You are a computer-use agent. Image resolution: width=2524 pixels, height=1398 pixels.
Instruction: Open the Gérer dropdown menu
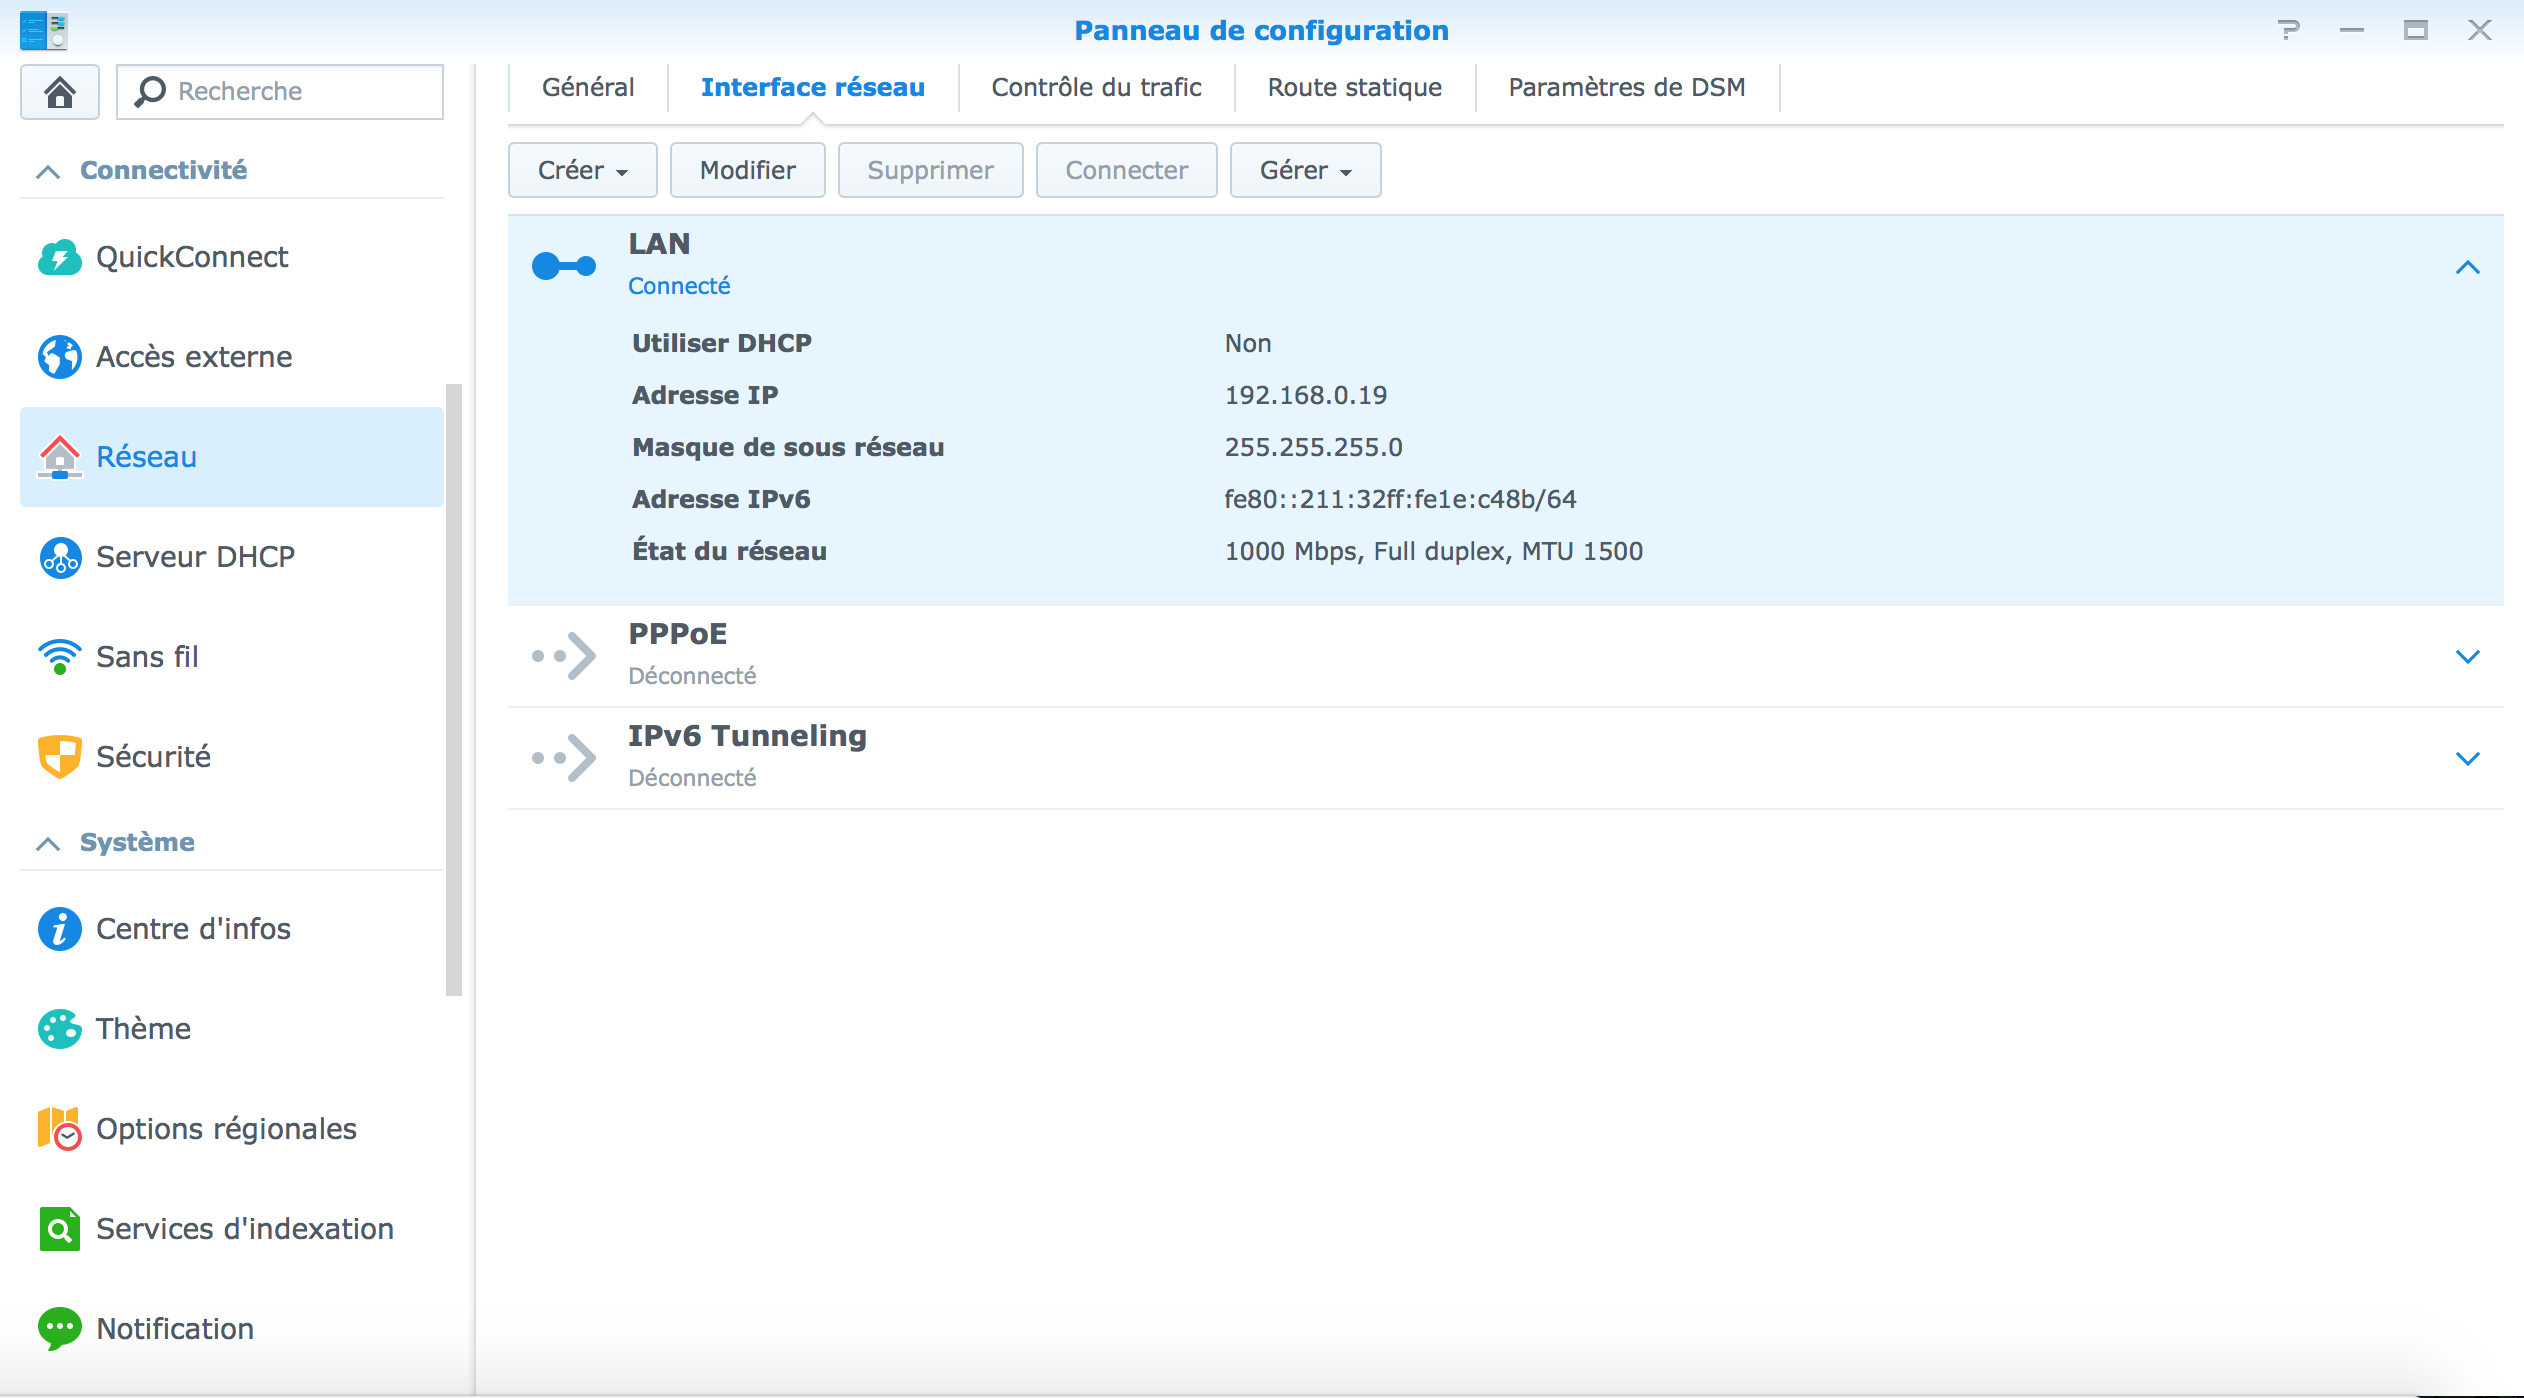tap(1305, 170)
